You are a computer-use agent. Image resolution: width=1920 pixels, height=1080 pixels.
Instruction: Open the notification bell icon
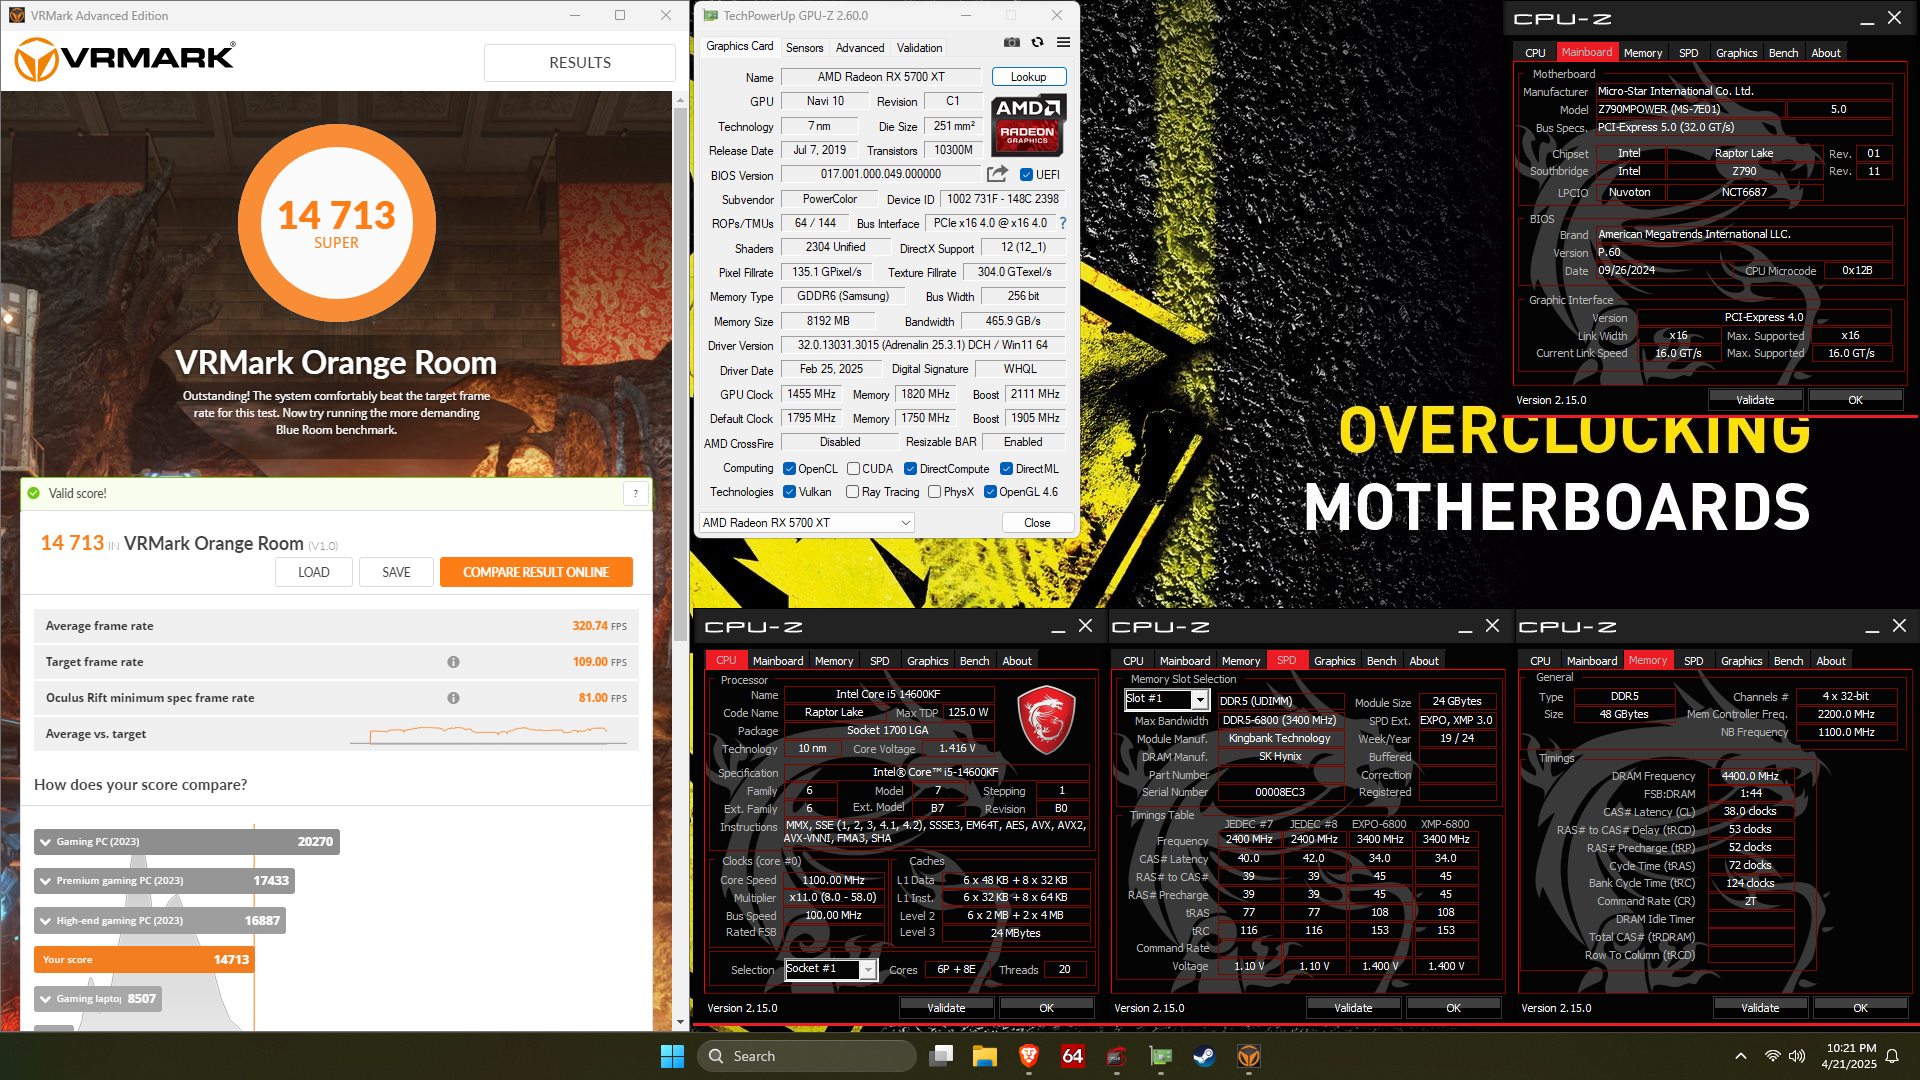(x=1892, y=1056)
